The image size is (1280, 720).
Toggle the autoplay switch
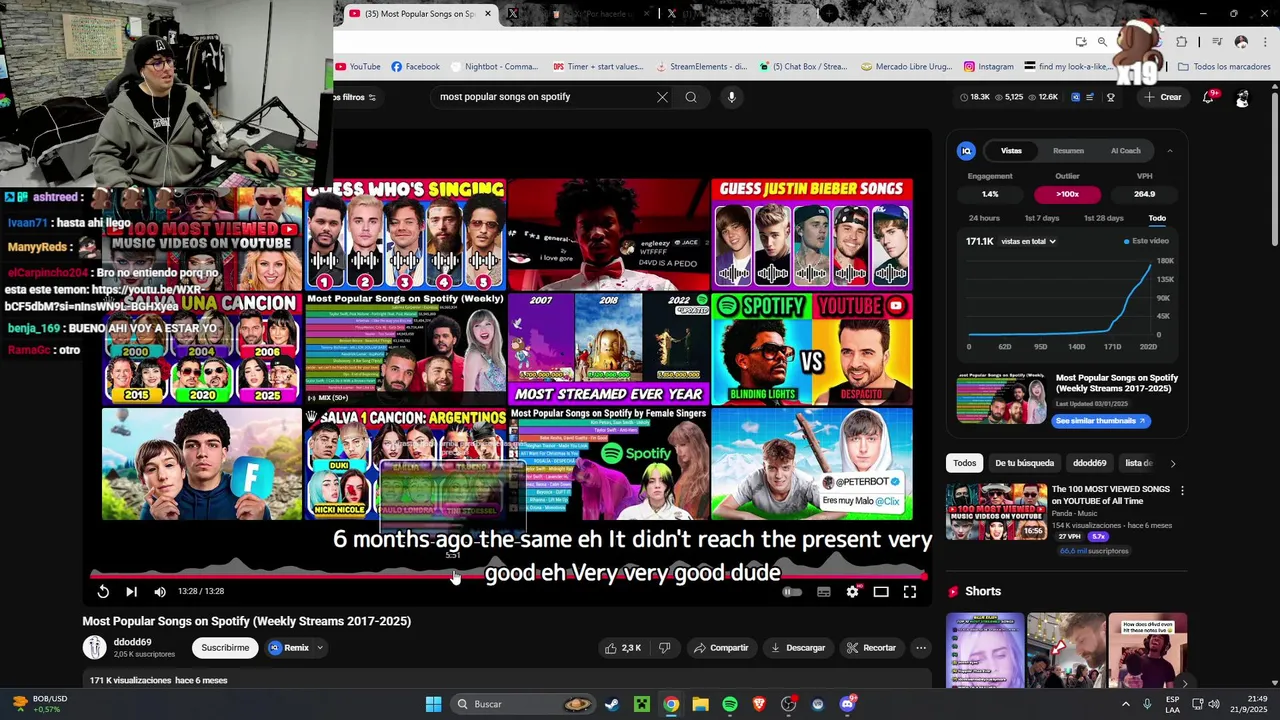point(791,592)
